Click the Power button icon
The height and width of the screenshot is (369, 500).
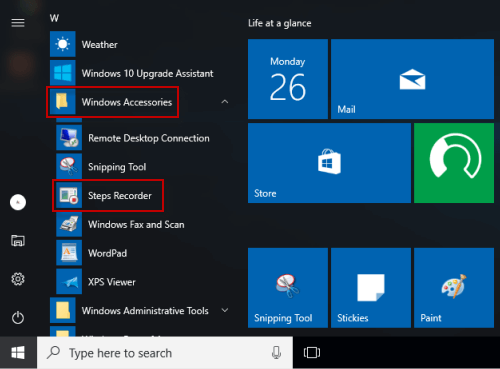pyautogui.click(x=18, y=317)
